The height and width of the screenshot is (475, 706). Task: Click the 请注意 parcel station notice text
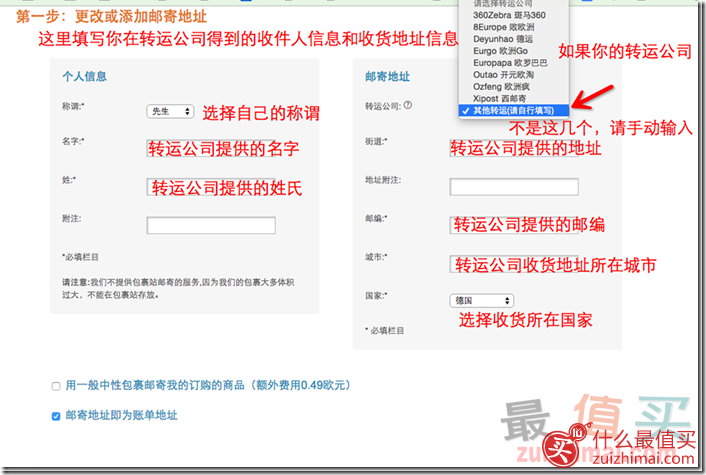click(178, 289)
